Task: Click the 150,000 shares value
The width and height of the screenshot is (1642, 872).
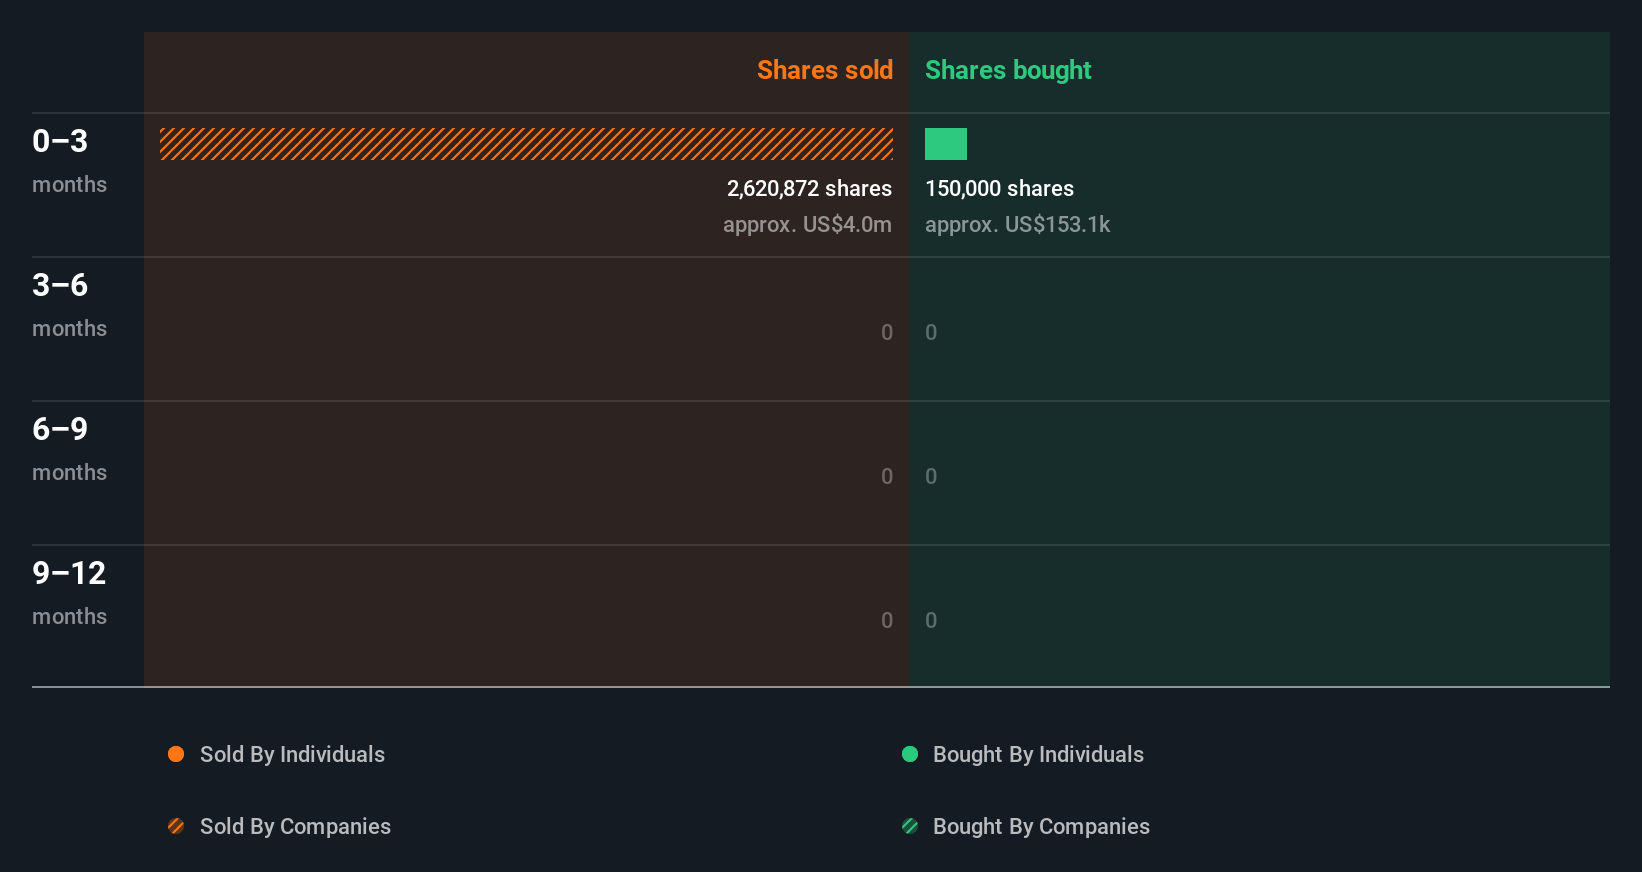Action: 999,188
